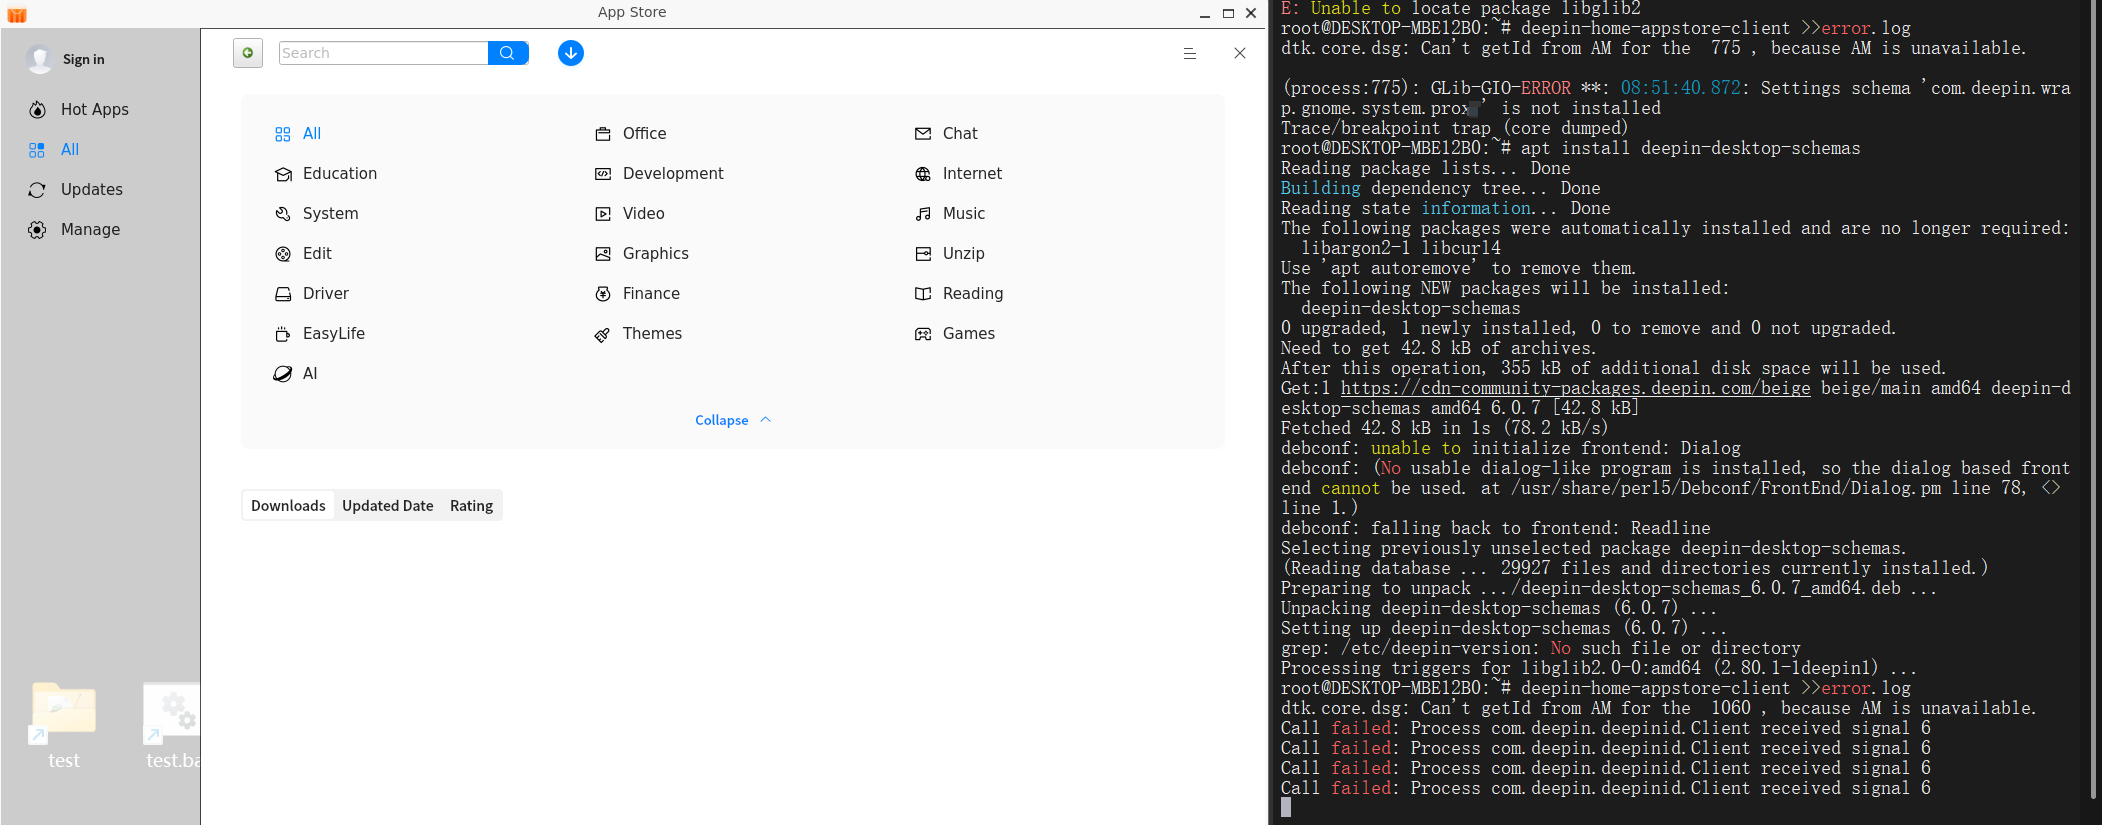The height and width of the screenshot is (825, 2102).
Task: Sort apps by Updated Date
Action: pos(388,506)
